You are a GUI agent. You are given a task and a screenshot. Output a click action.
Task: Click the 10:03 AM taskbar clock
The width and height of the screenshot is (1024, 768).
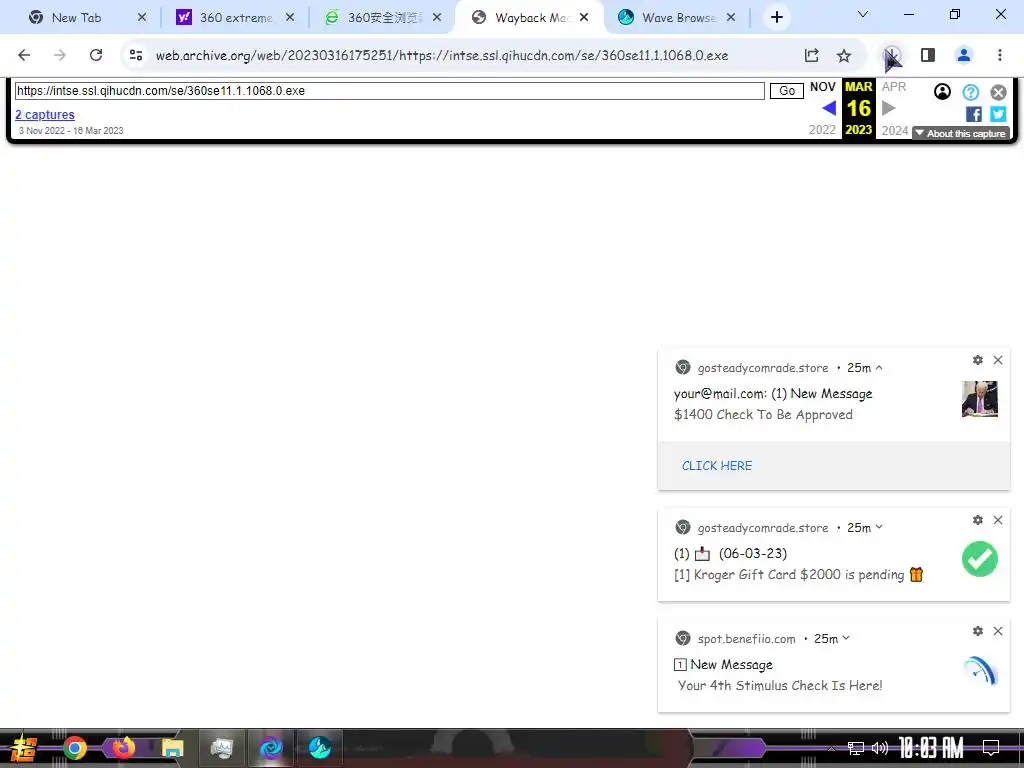931,748
